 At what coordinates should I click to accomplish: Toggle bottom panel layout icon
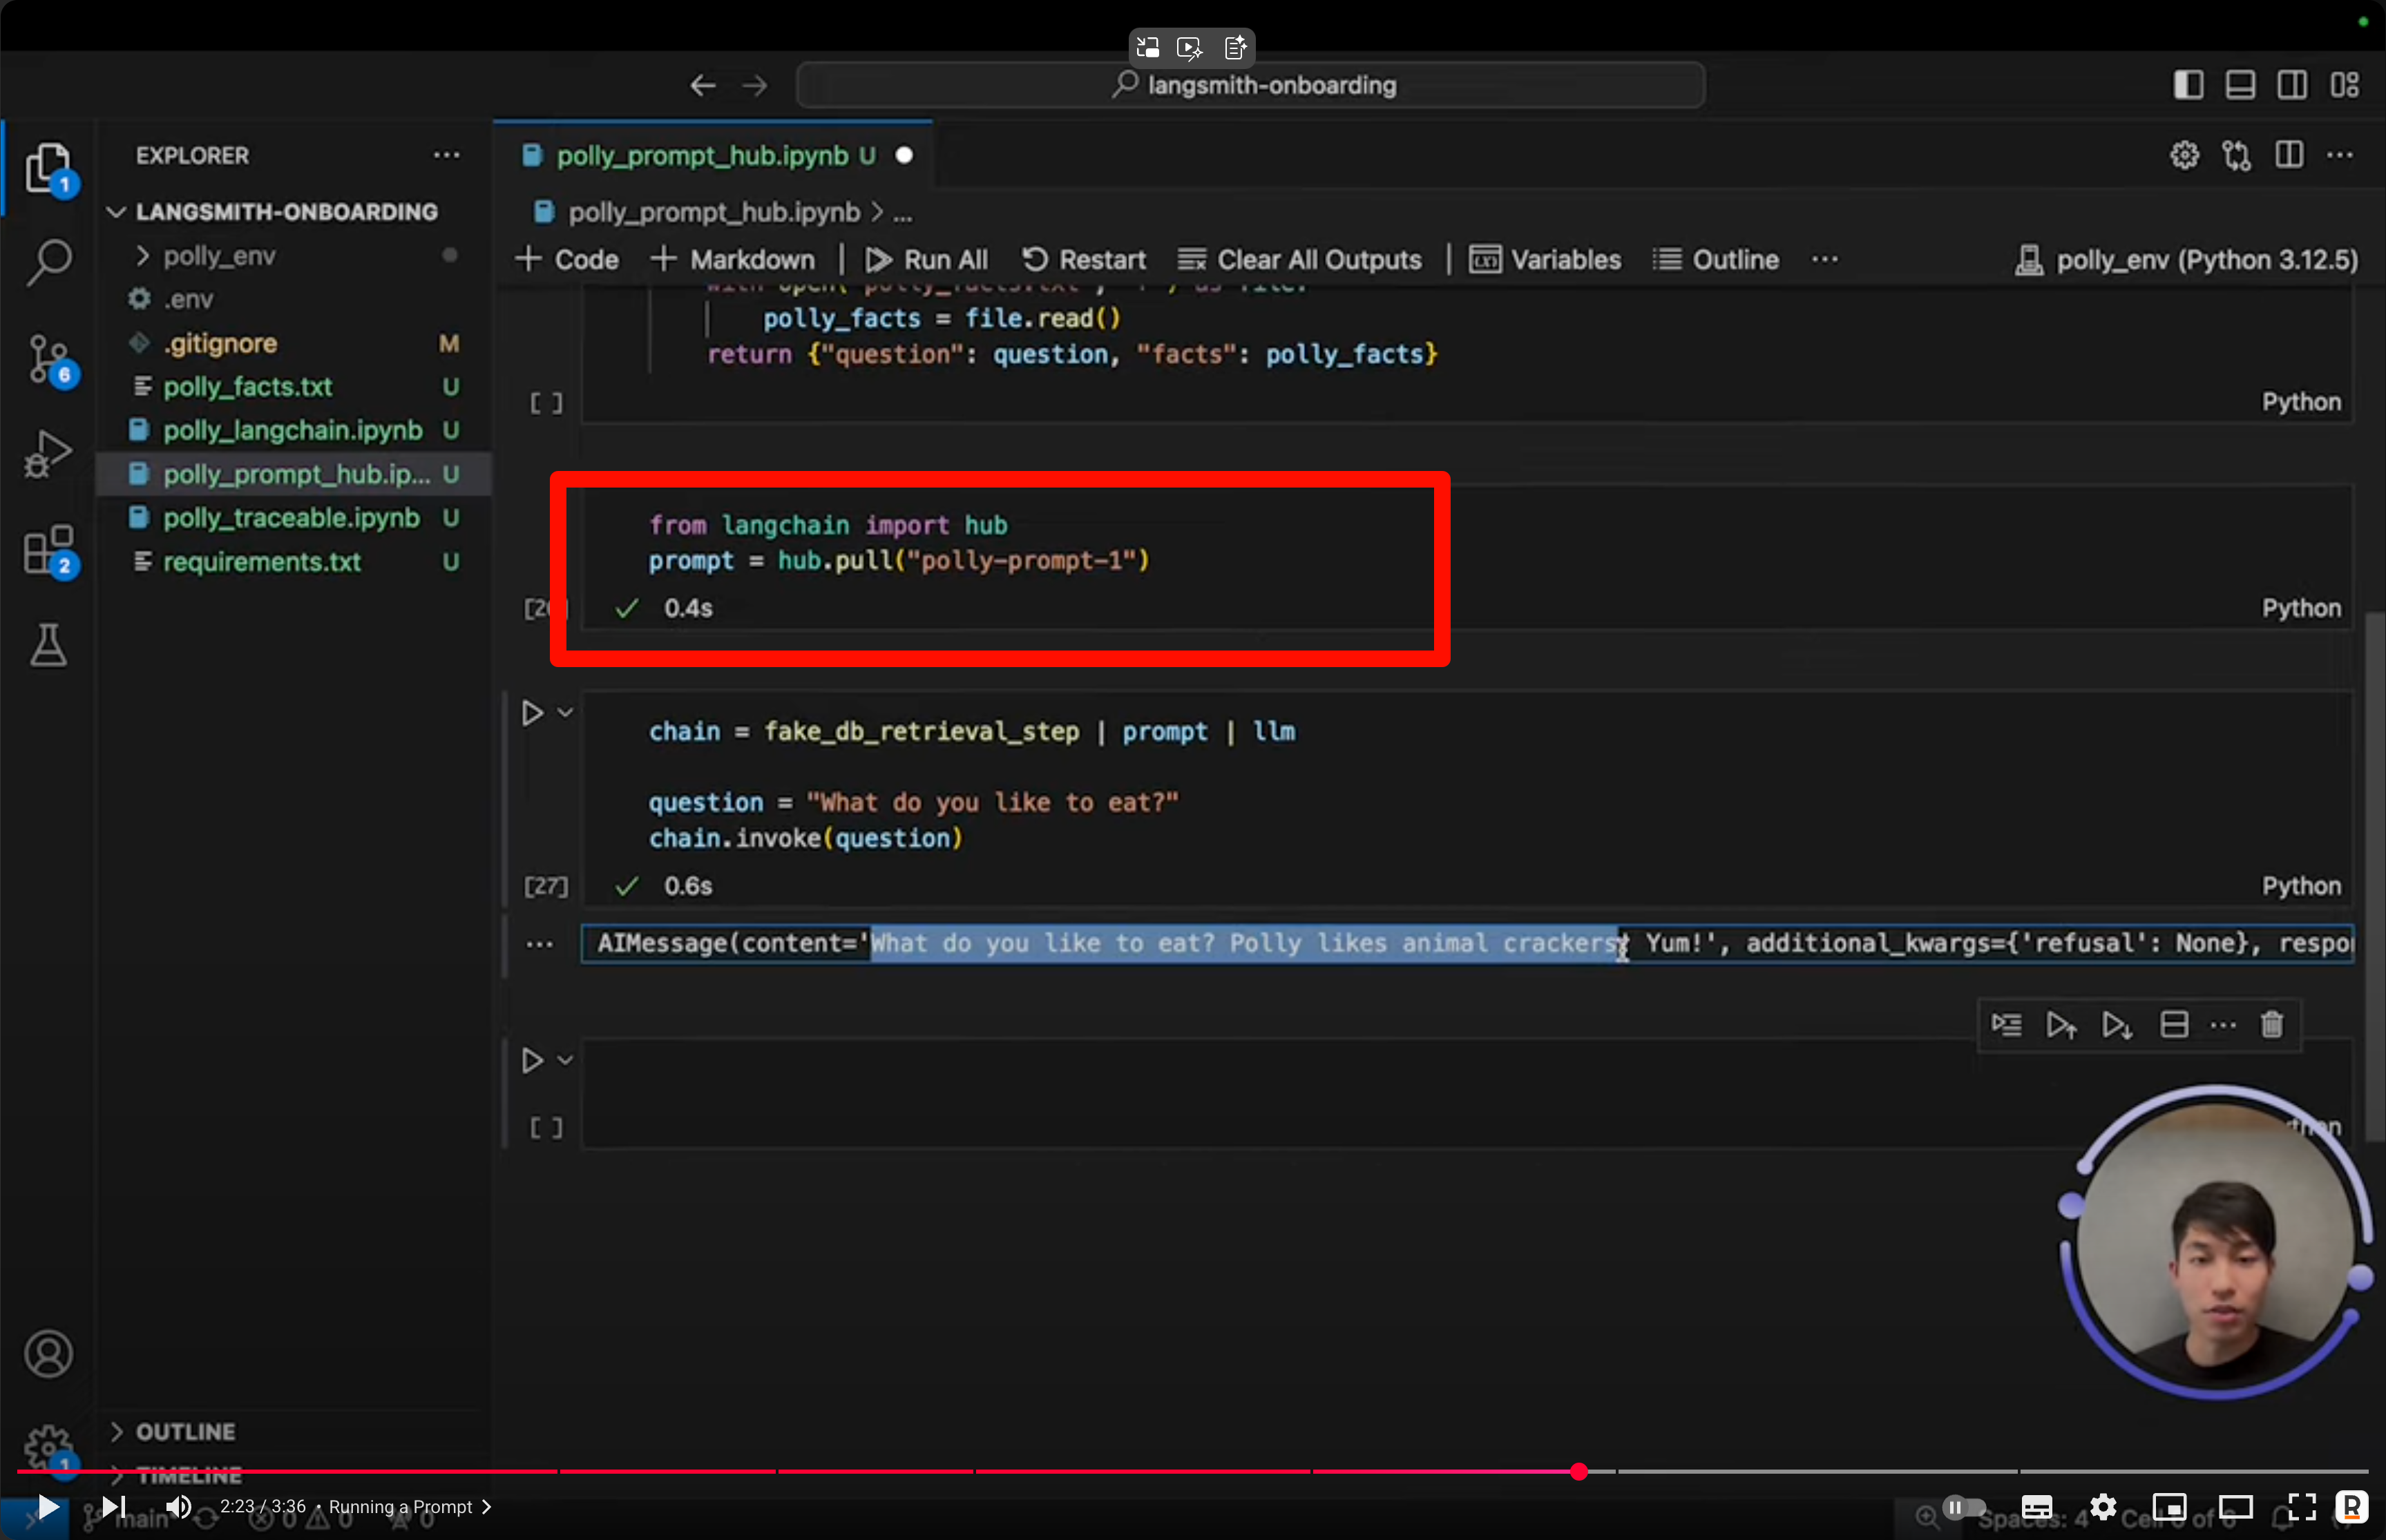[2240, 85]
